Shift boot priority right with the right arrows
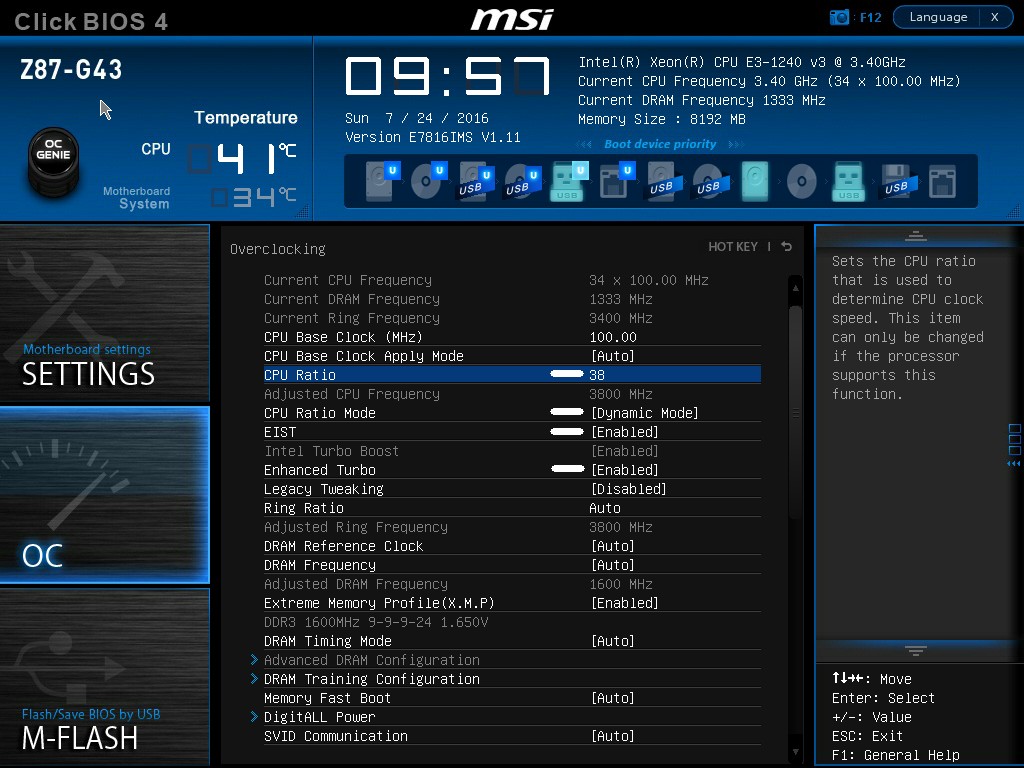Image resolution: width=1024 pixels, height=768 pixels. coord(736,144)
